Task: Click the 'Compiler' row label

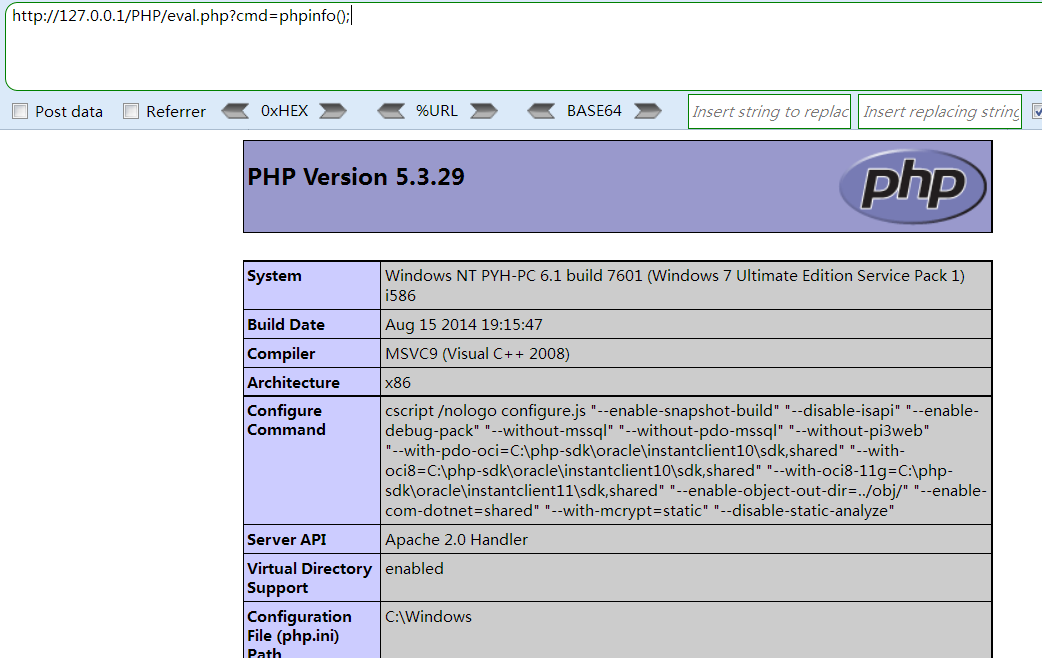Action: (281, 354)
